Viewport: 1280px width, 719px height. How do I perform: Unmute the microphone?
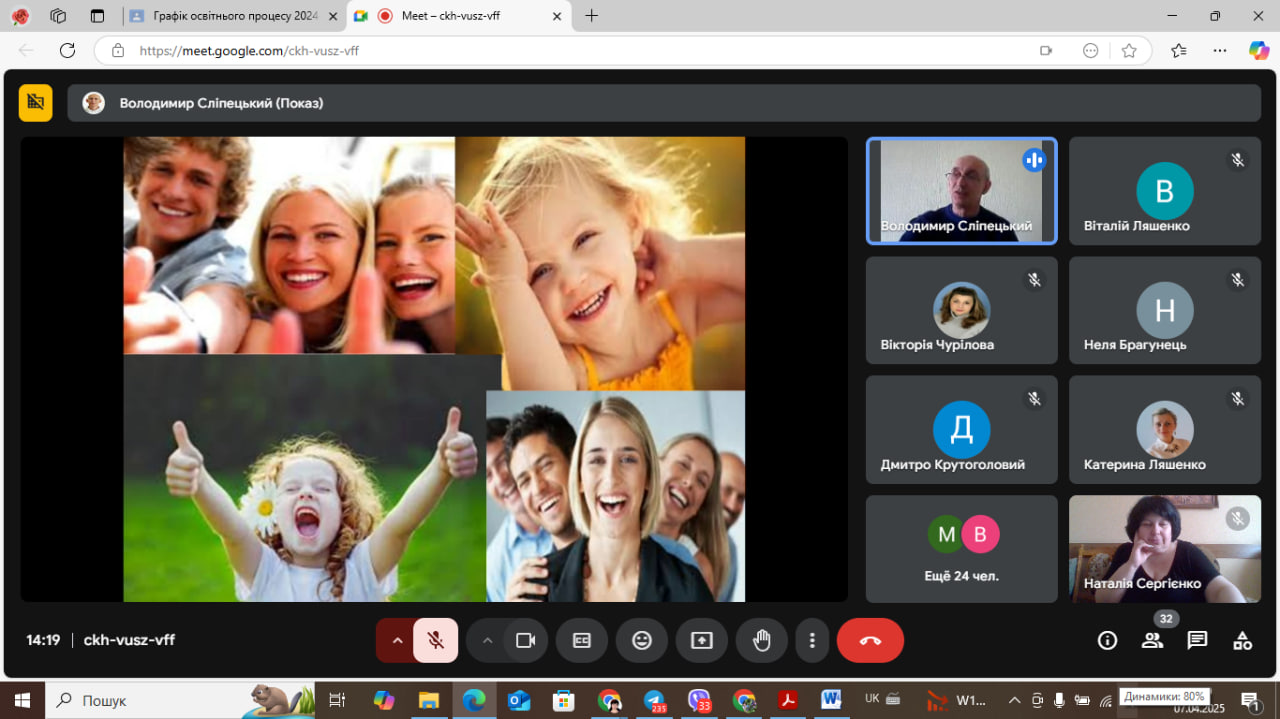(436, 641)
